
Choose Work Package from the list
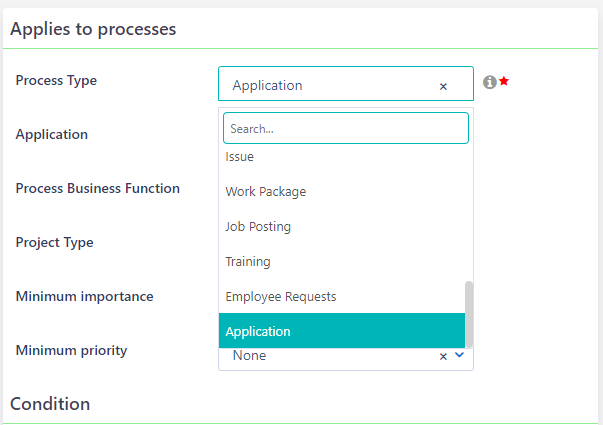(x=266, y=192)
